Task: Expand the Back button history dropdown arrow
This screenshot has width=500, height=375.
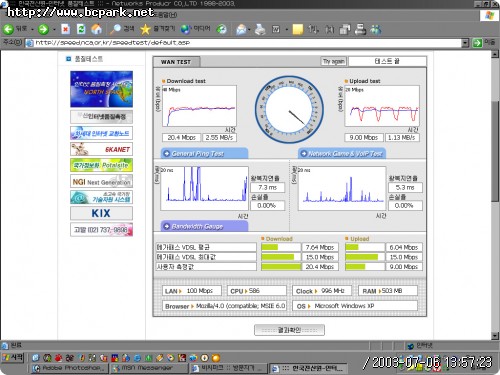Action: tap(32, 30)
